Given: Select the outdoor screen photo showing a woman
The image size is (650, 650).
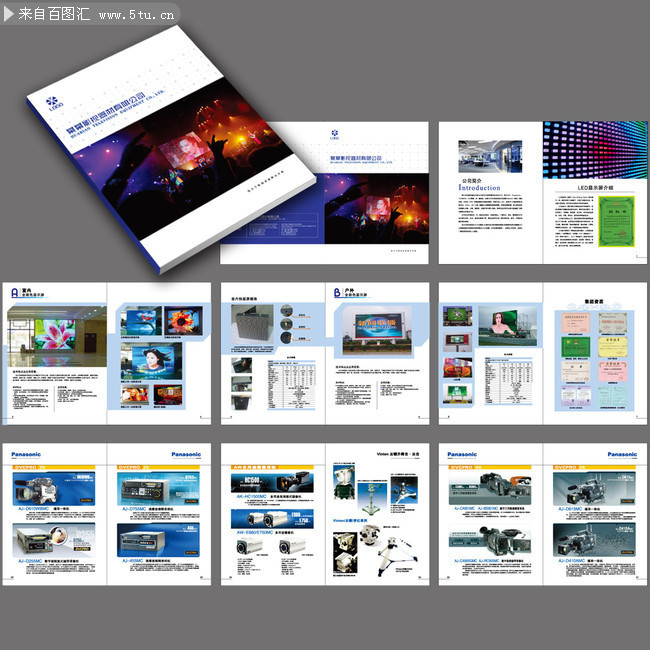Looking at the screenshot, I should (x=507, y=326).
